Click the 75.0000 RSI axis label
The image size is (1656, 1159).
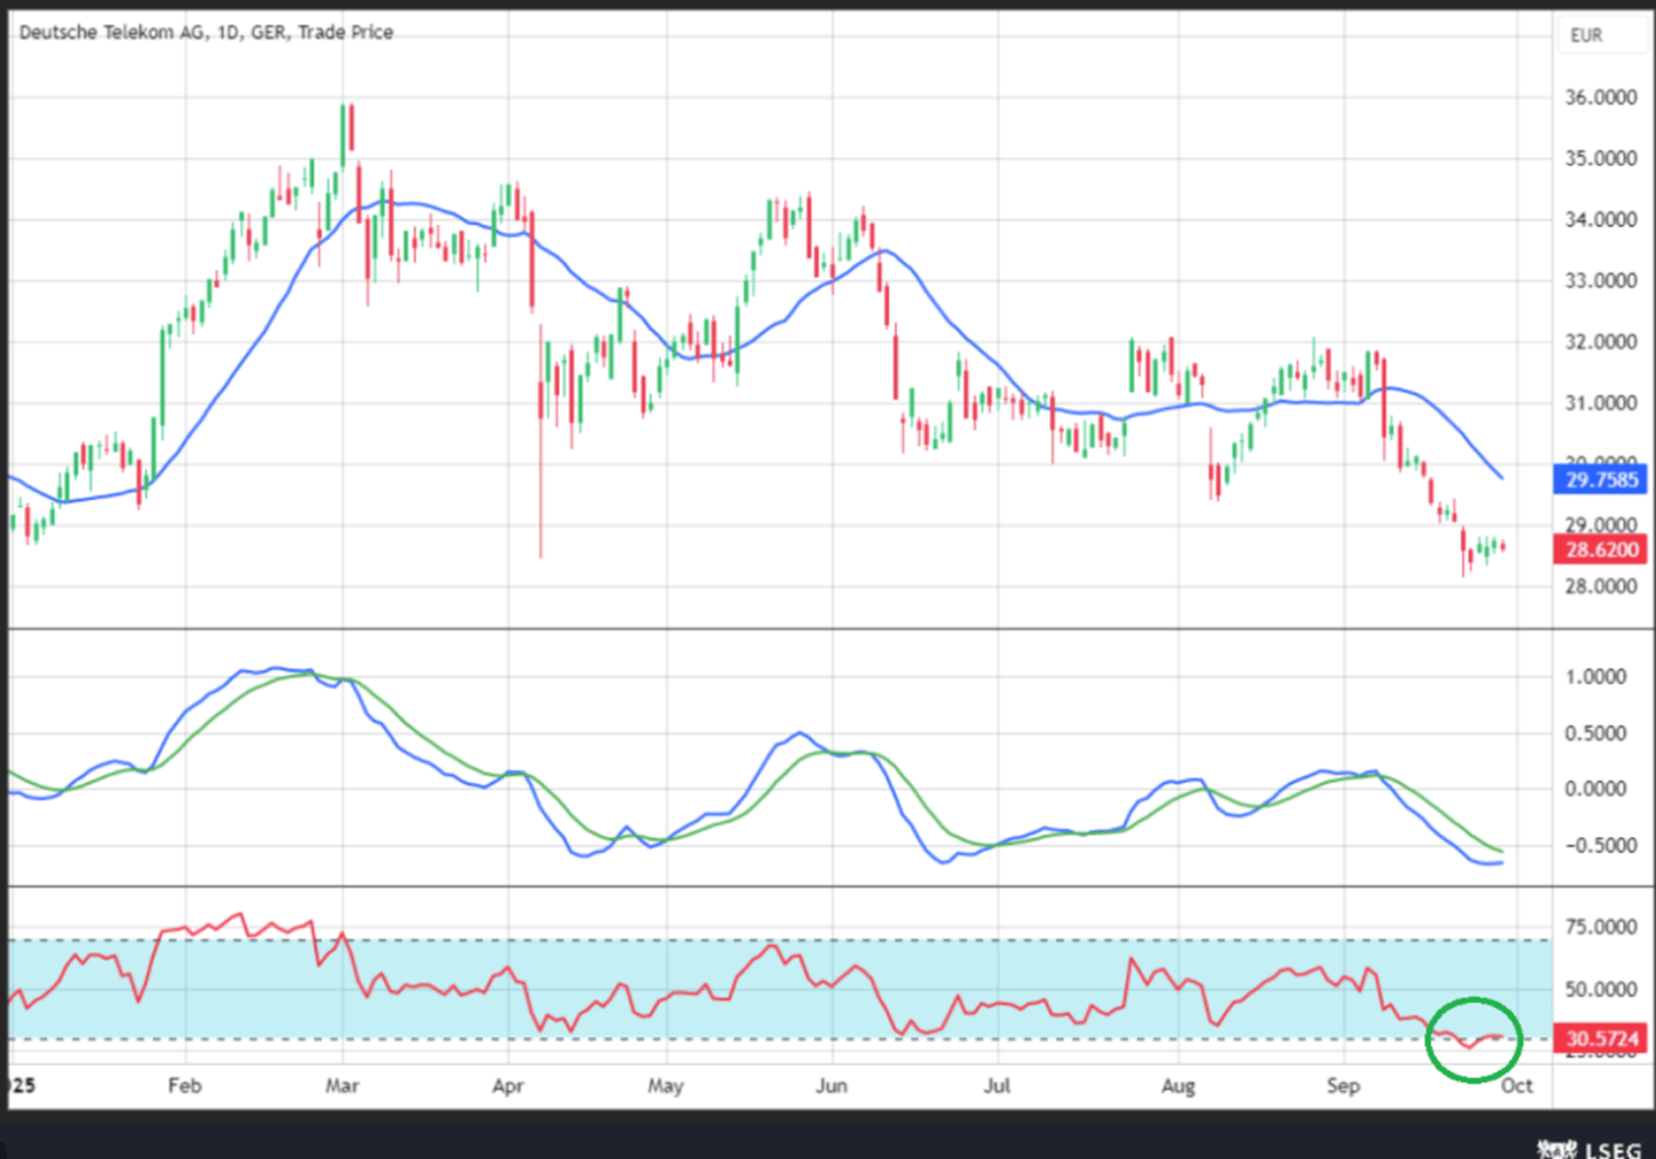[x=1601, y=927]
